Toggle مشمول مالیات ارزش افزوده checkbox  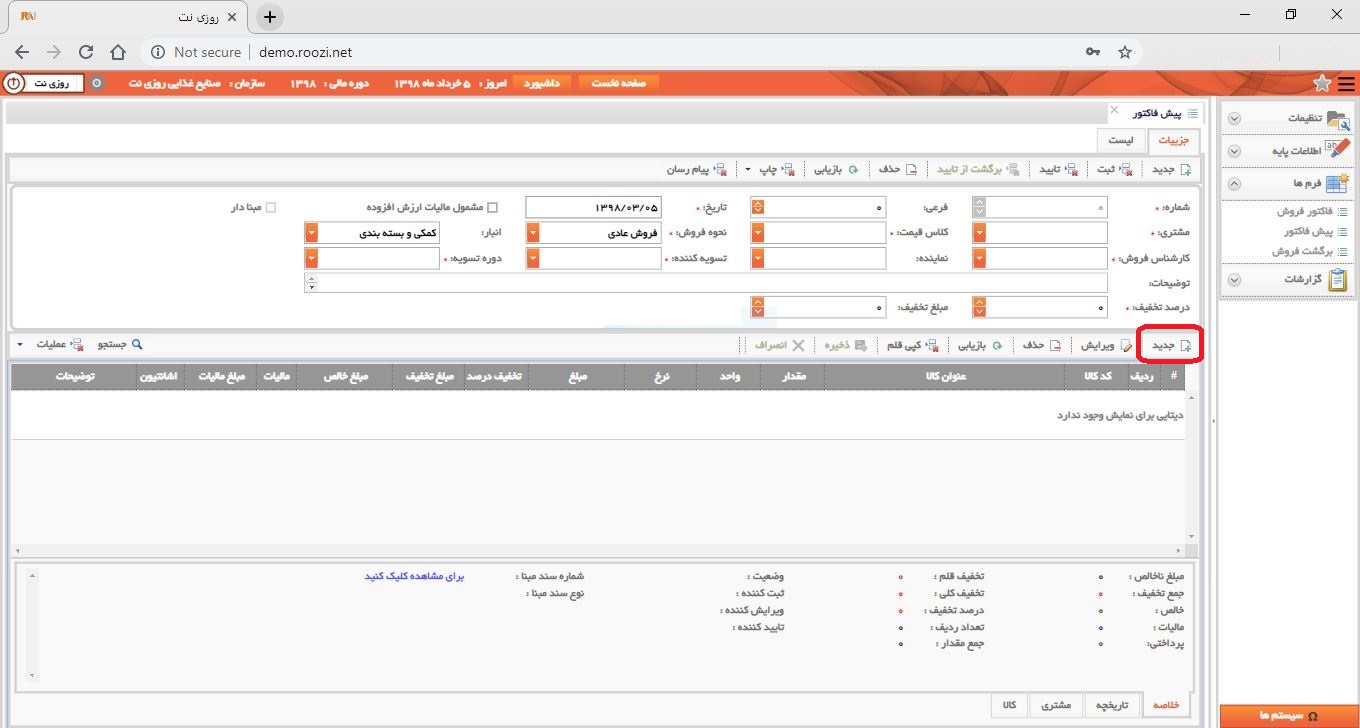pos(492,208)
